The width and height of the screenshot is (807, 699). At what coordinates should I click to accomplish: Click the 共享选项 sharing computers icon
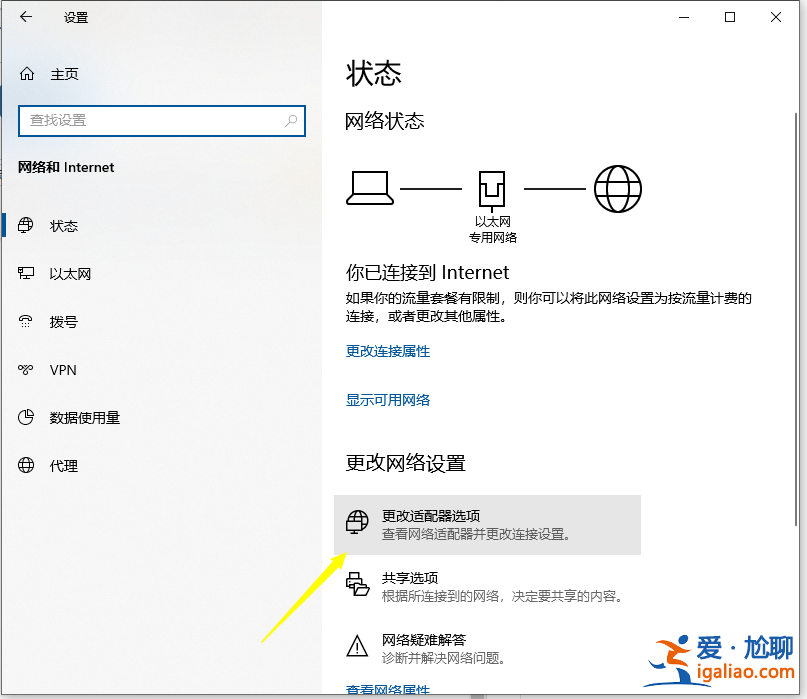[x=357, y=585]
